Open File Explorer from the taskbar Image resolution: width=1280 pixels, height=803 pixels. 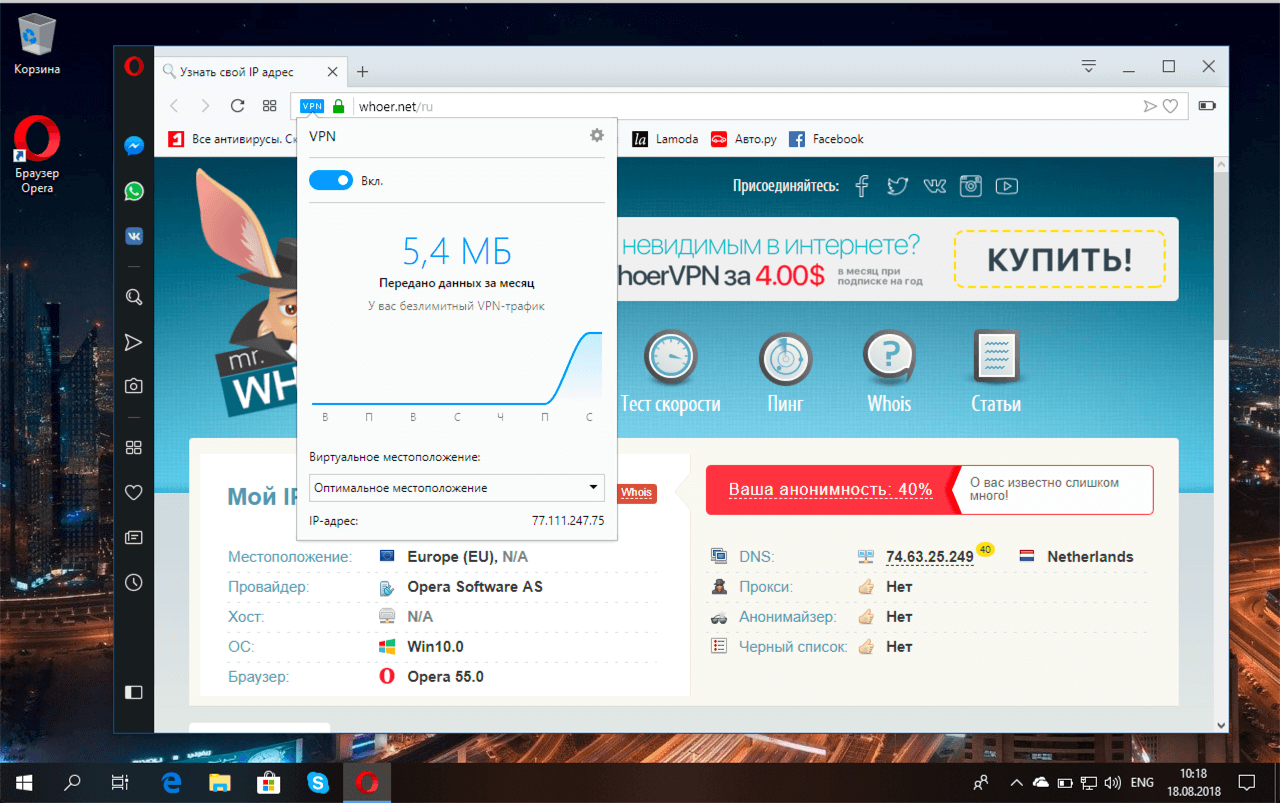point(220,782)
